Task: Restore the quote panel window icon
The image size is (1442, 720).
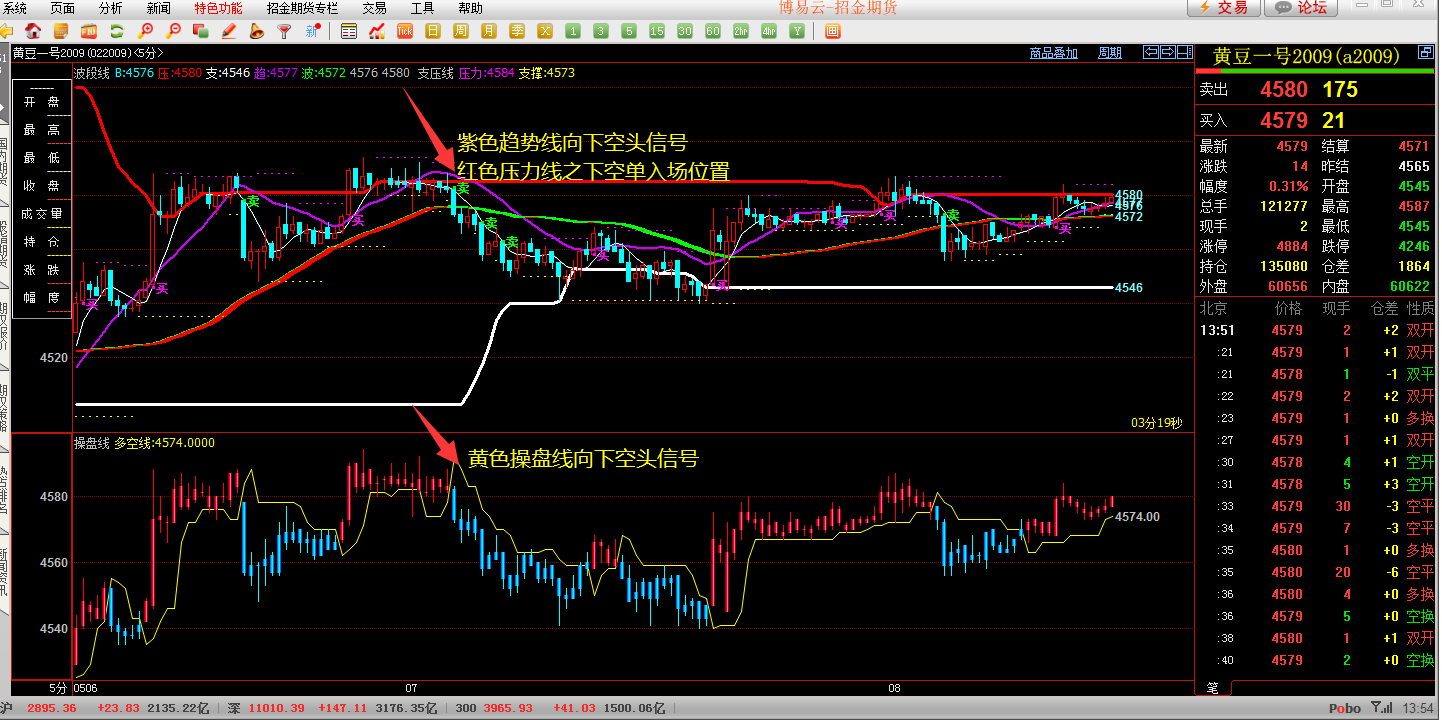Action: pos(1424,52)
